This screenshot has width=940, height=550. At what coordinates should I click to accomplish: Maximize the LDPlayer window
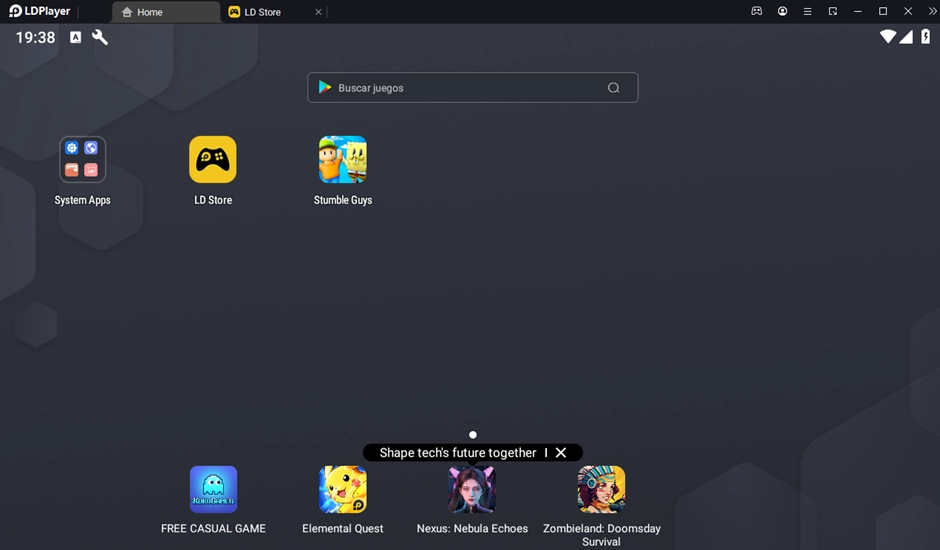883,11
